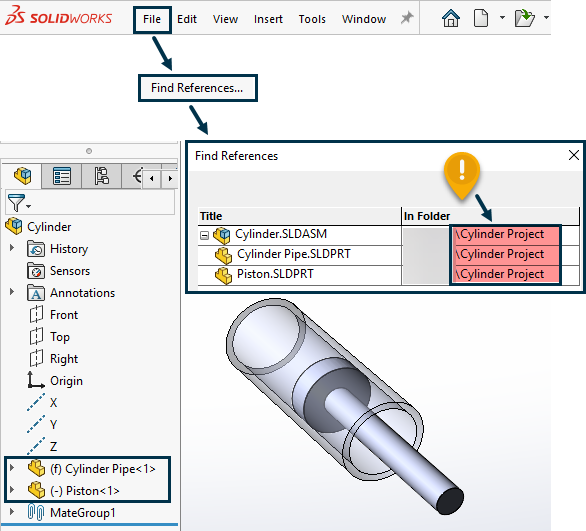Select the Front plane in the tree
Image resolution: width=586 pixels, height=531 pixels.
point(64,315)
